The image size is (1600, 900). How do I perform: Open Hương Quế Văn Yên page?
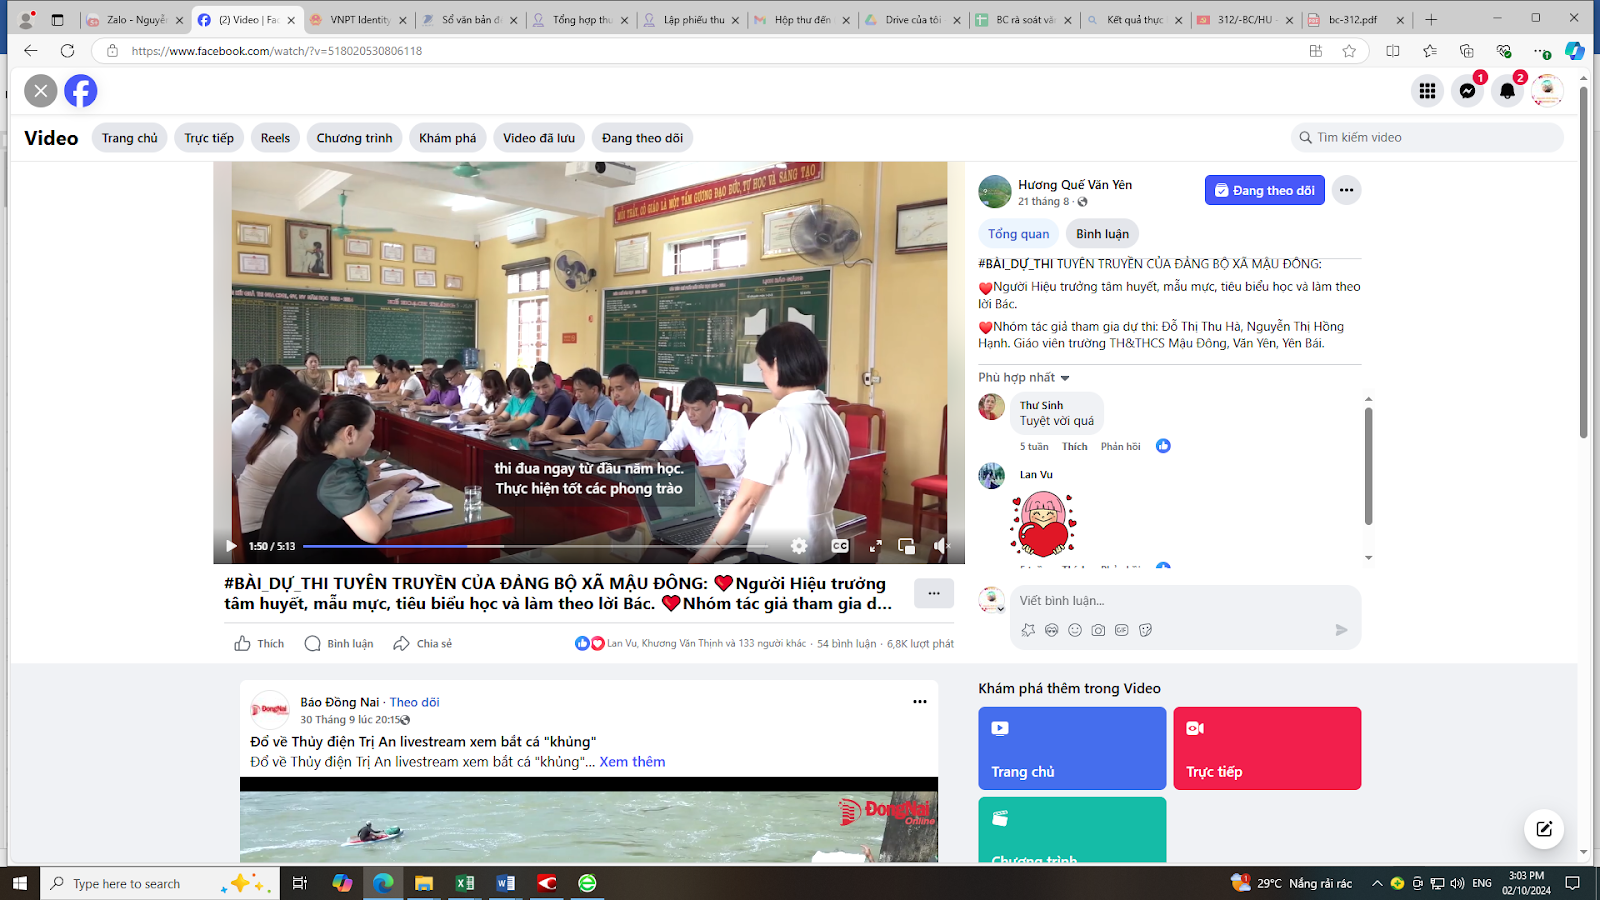click(1075, 185)
